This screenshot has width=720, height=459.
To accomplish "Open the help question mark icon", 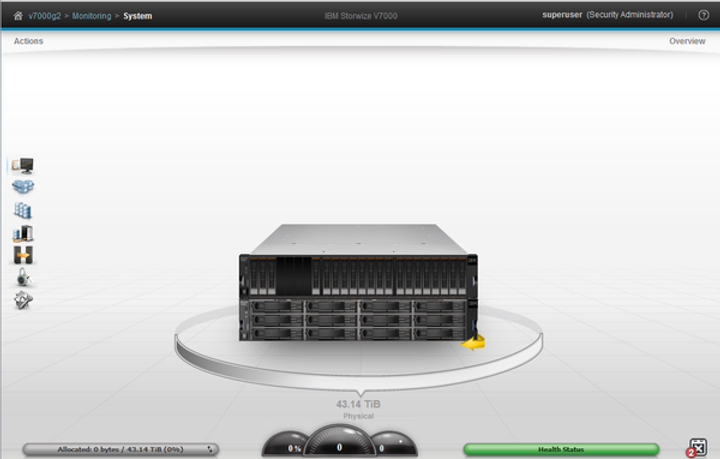I will 703,15.
